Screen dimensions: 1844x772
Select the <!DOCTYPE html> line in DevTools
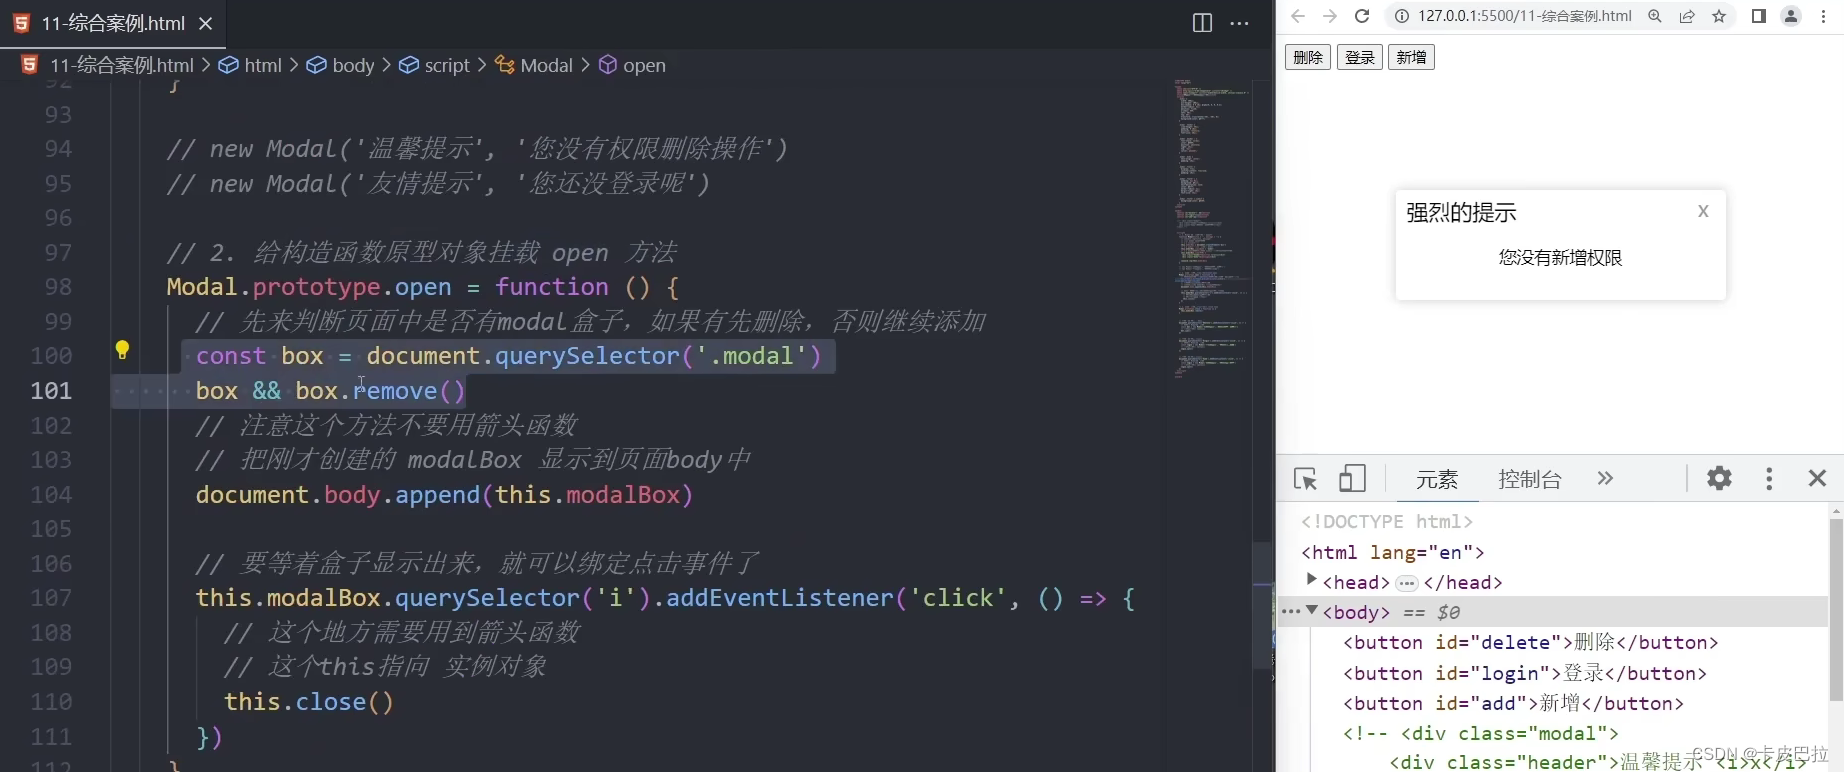click(1387, 522)
